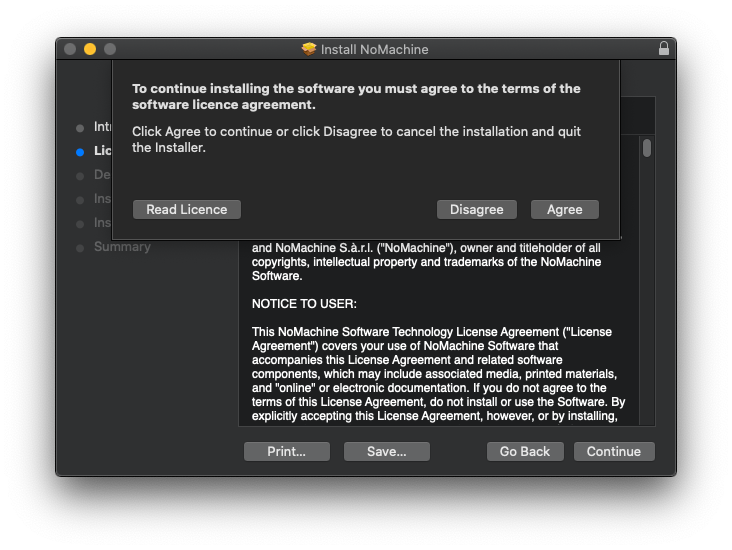
Task: Click the Go Back button
Action: (x=525, y=451)
